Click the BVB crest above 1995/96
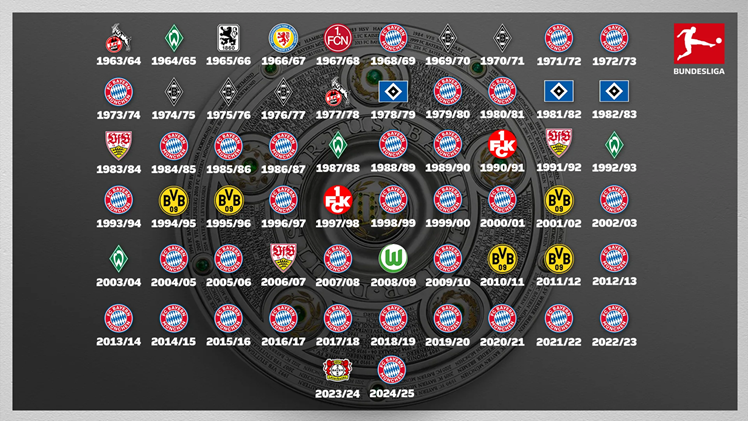 coord(229,201)
